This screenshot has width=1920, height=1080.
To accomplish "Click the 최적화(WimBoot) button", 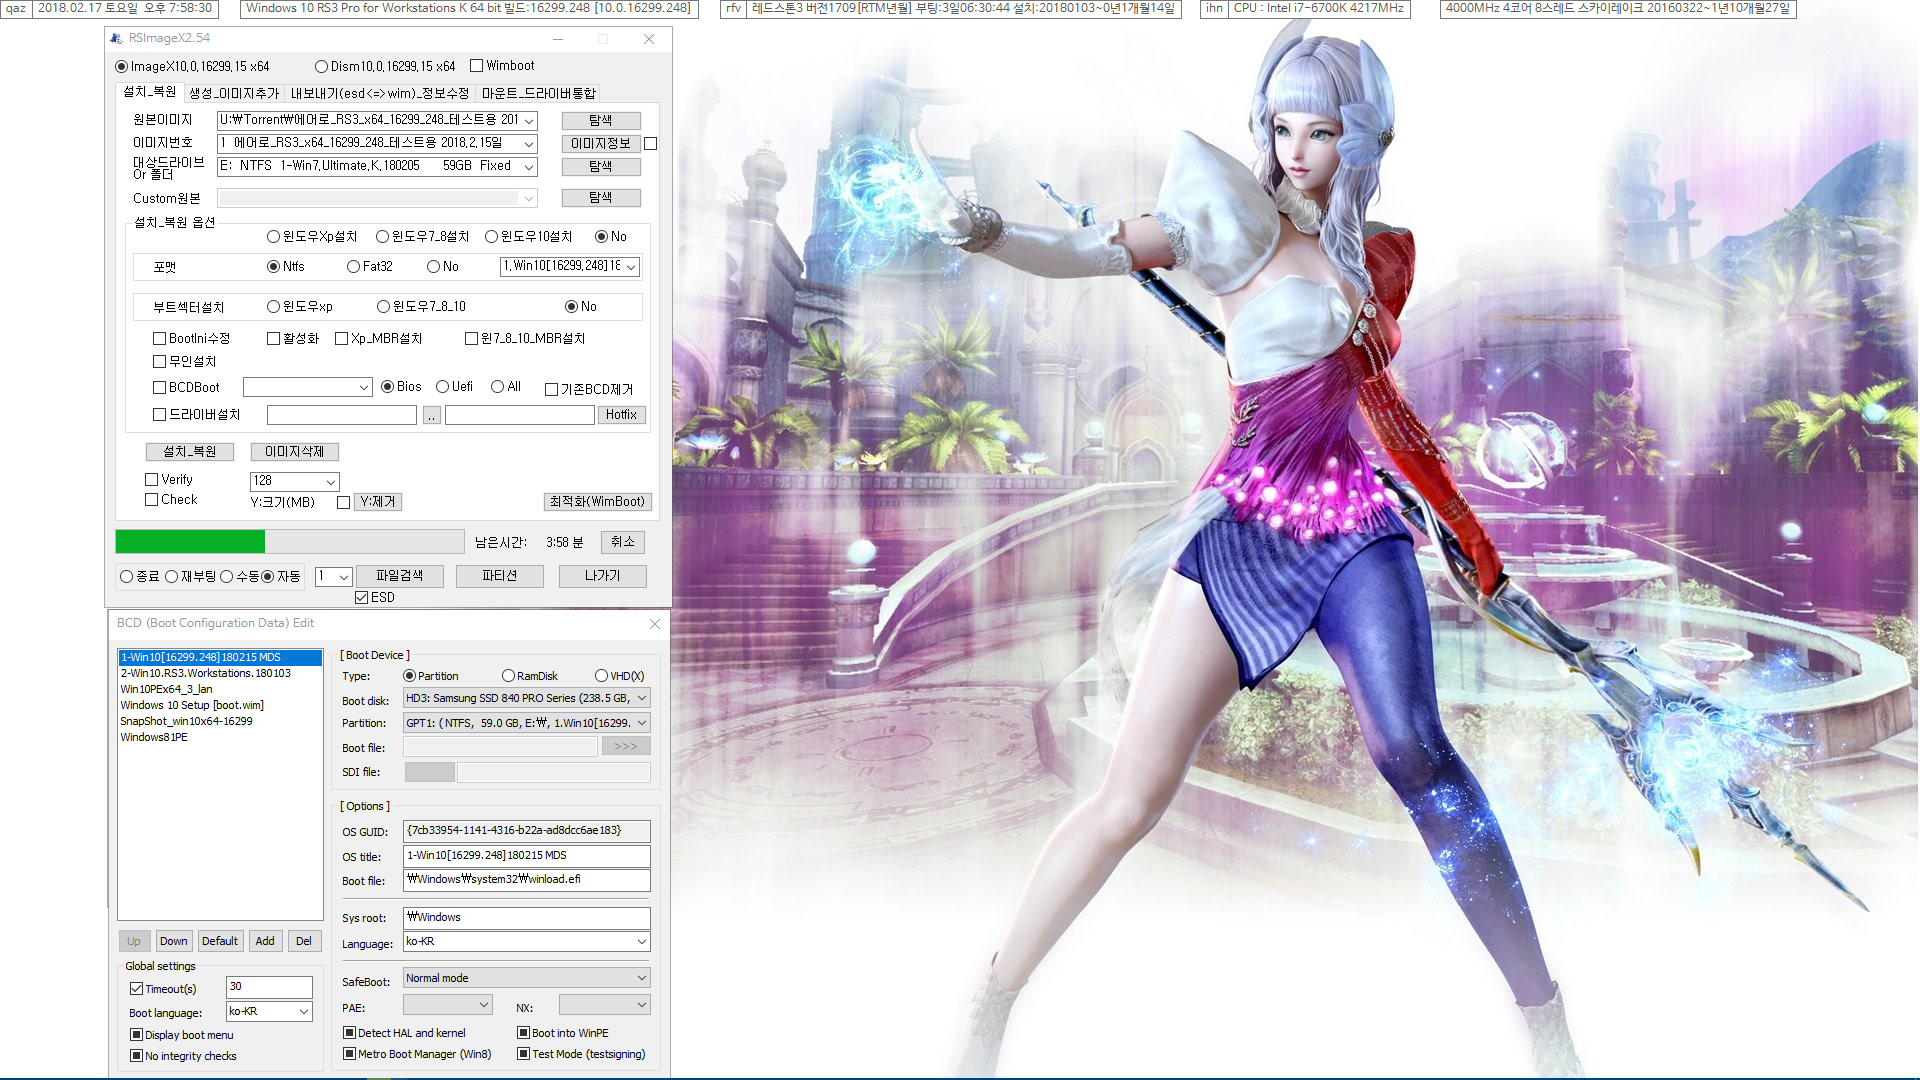I will 598,502.
